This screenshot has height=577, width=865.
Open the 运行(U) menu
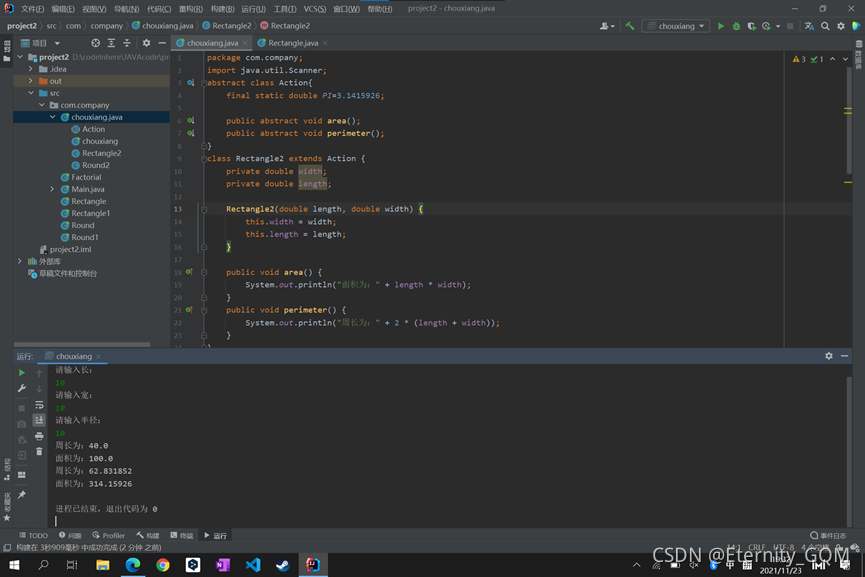pyautogui.click(x=253, y=9)
